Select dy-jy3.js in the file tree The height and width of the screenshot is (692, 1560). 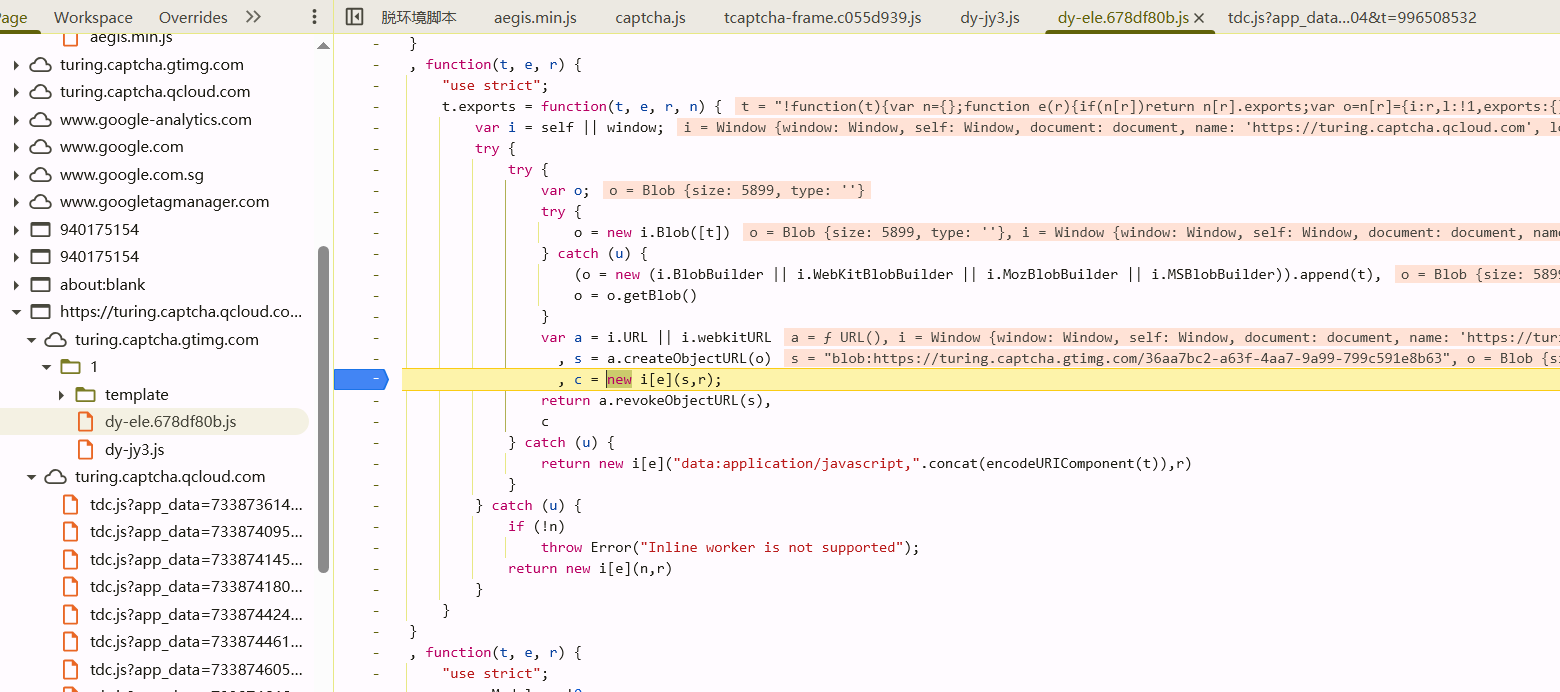(135, 449)
